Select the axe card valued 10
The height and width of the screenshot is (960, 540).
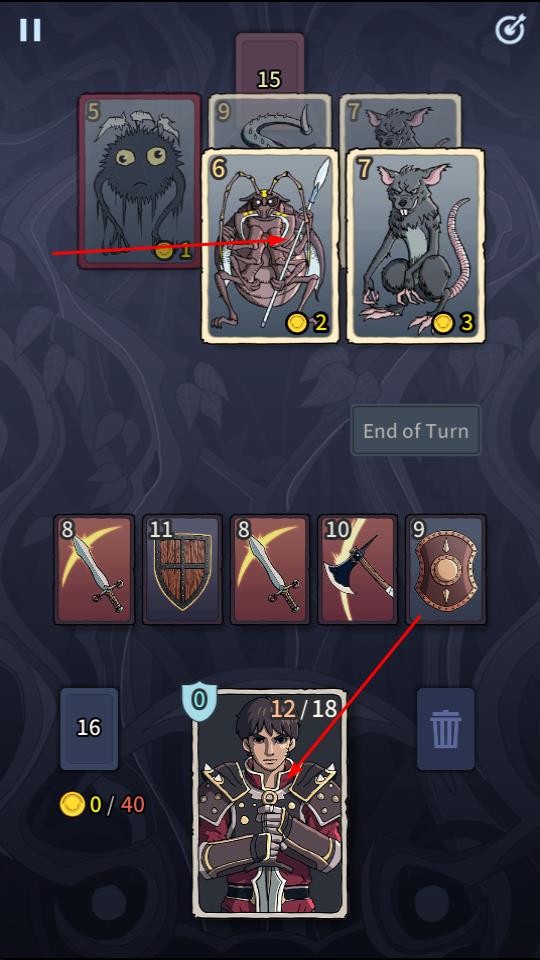358,569
